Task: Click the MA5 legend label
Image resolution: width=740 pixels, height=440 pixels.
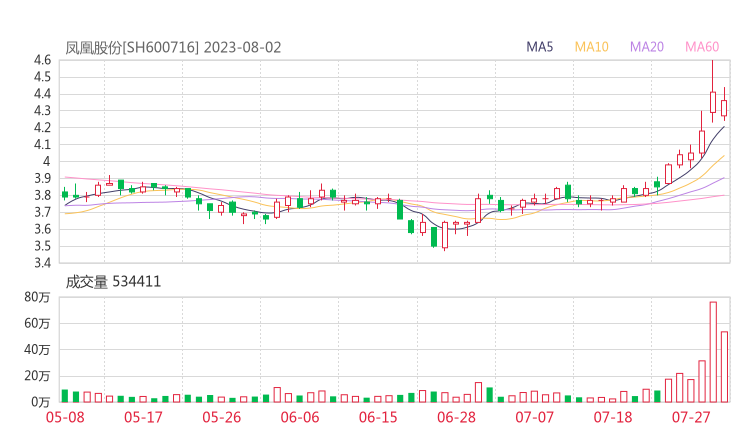Action: (539, 47)
